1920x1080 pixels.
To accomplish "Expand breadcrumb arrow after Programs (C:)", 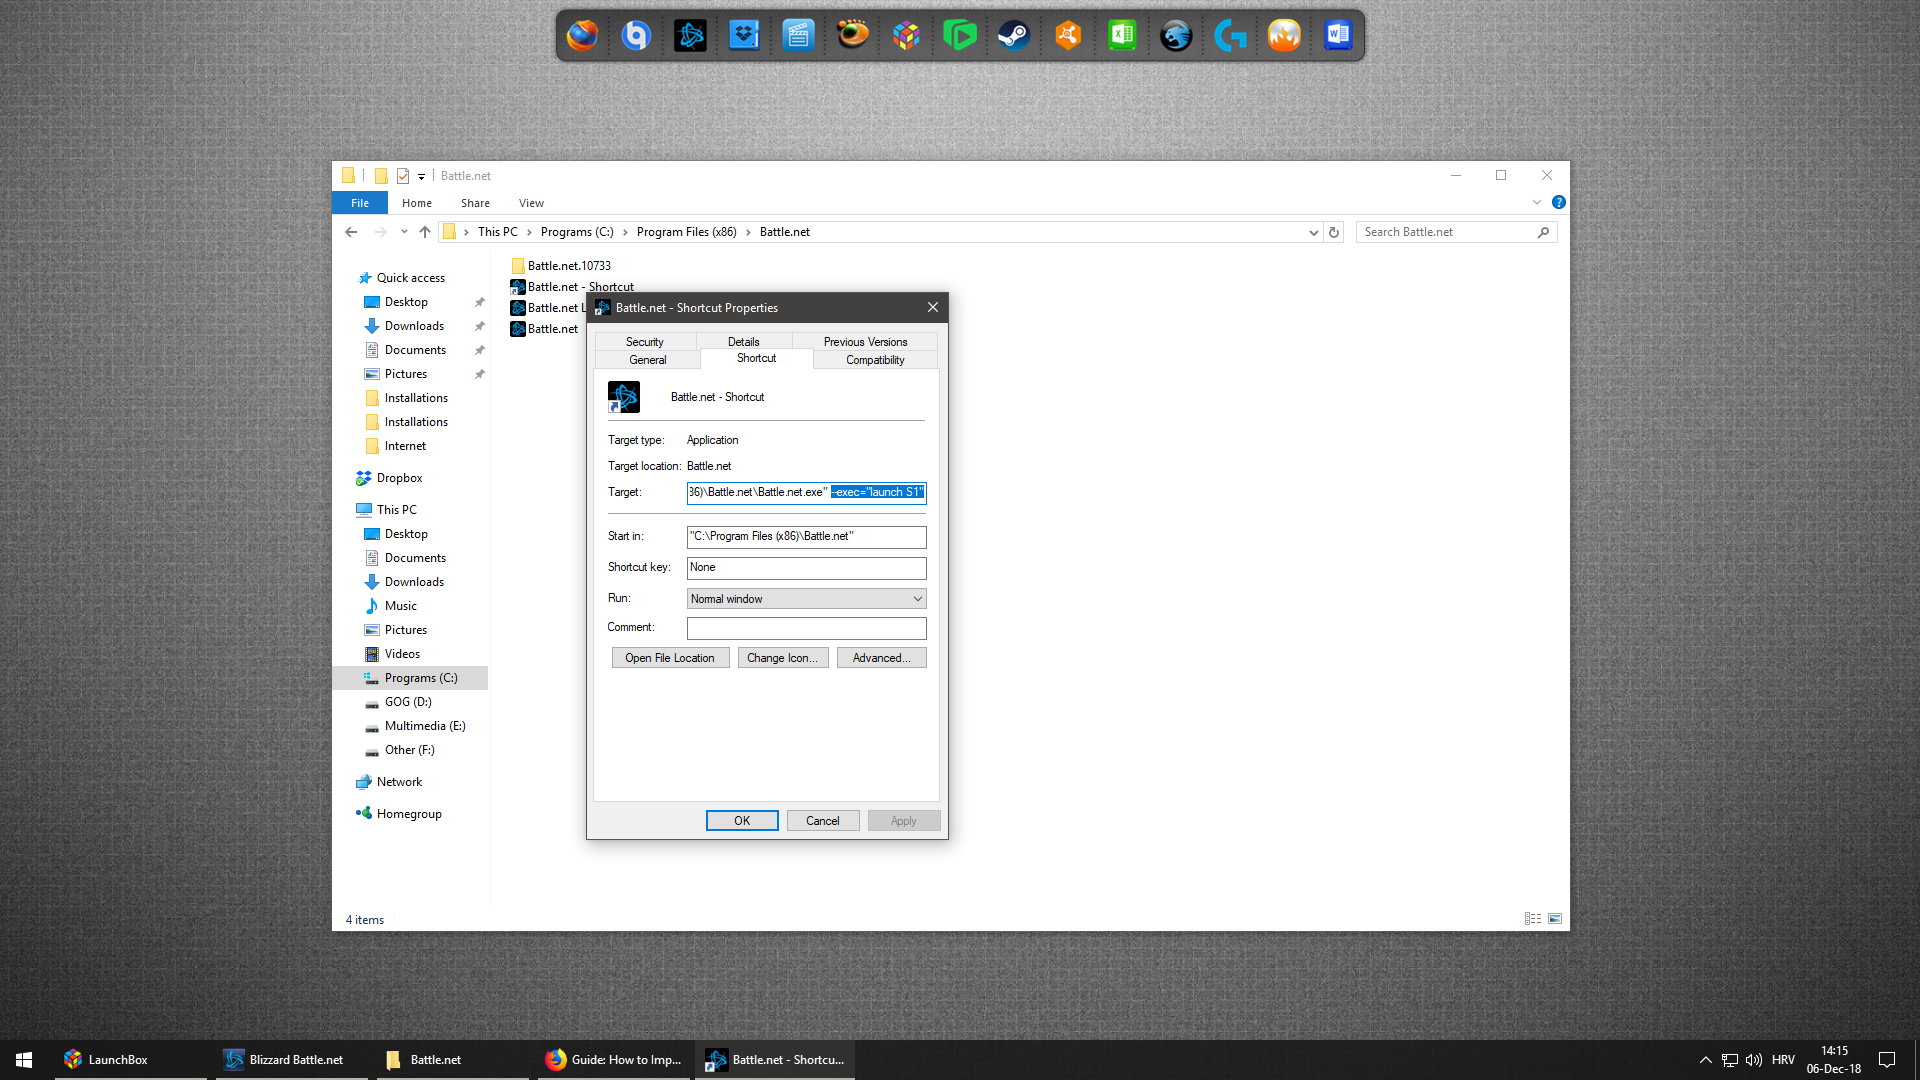I will (626, 232).
